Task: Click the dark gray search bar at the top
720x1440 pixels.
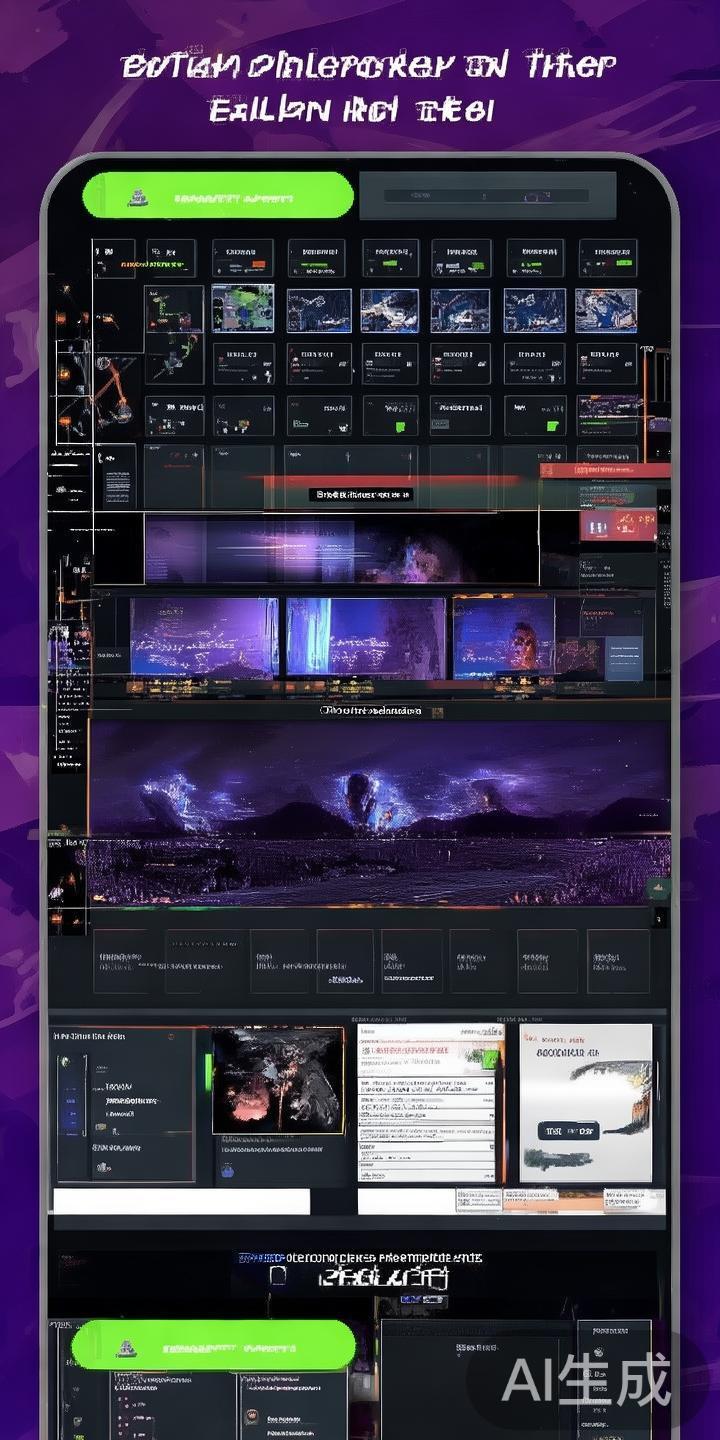Action: (487, 195)
